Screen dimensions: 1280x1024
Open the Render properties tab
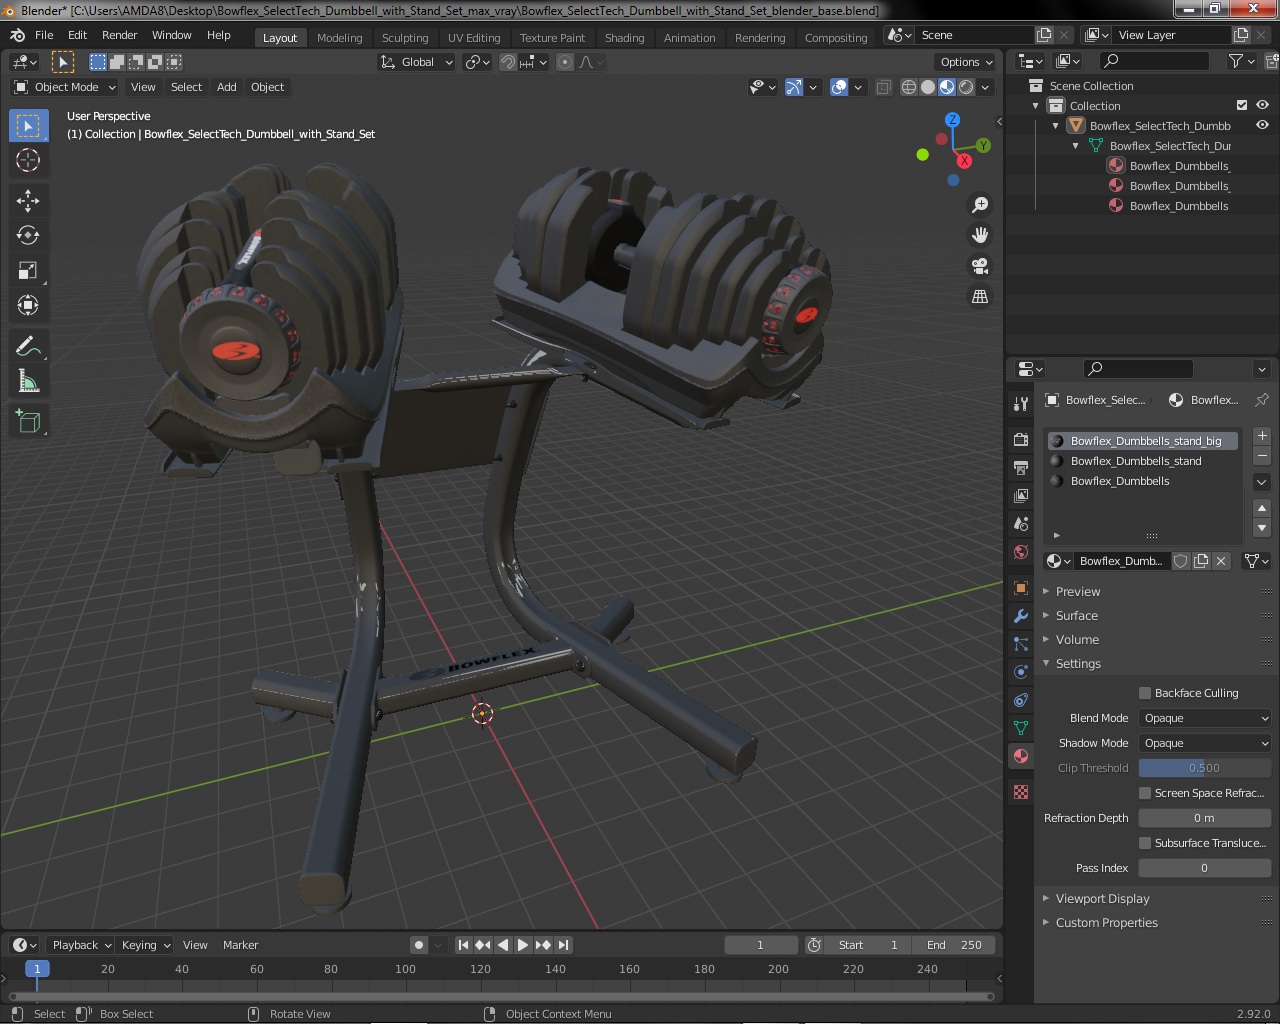coord(1021,440)
